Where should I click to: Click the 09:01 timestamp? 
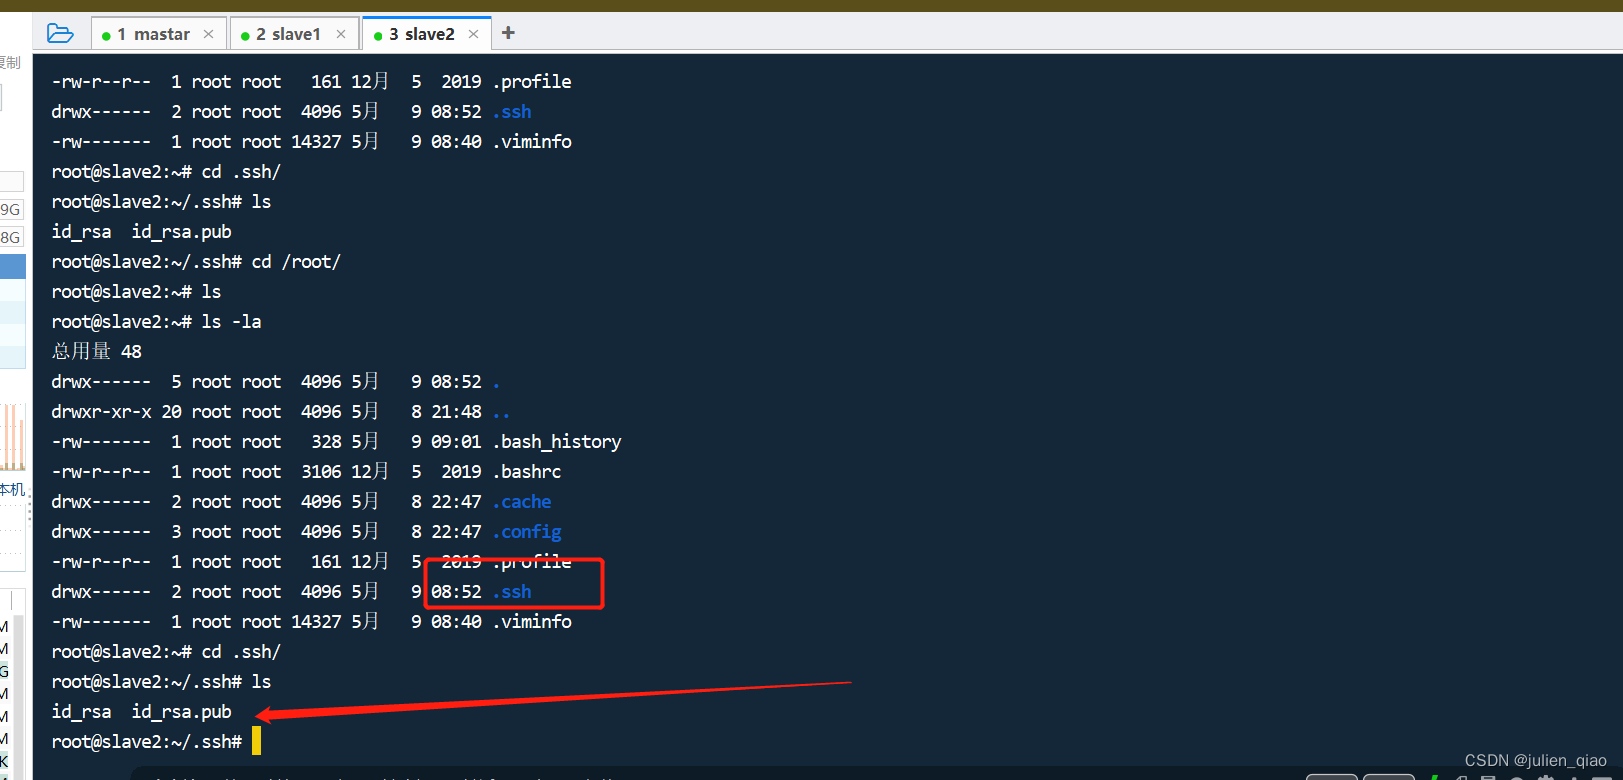[x=456, y=442]
